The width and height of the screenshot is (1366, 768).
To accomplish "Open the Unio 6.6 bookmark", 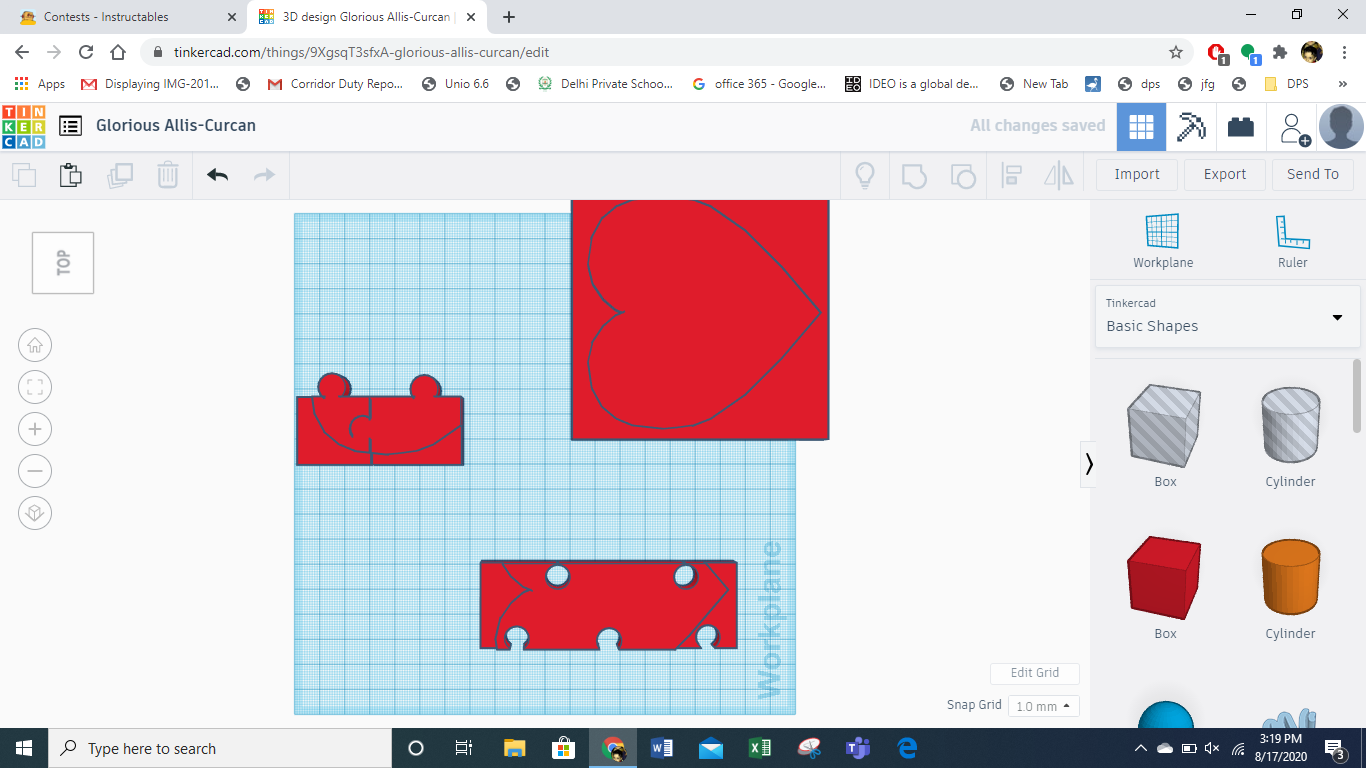I will (456, 84).
